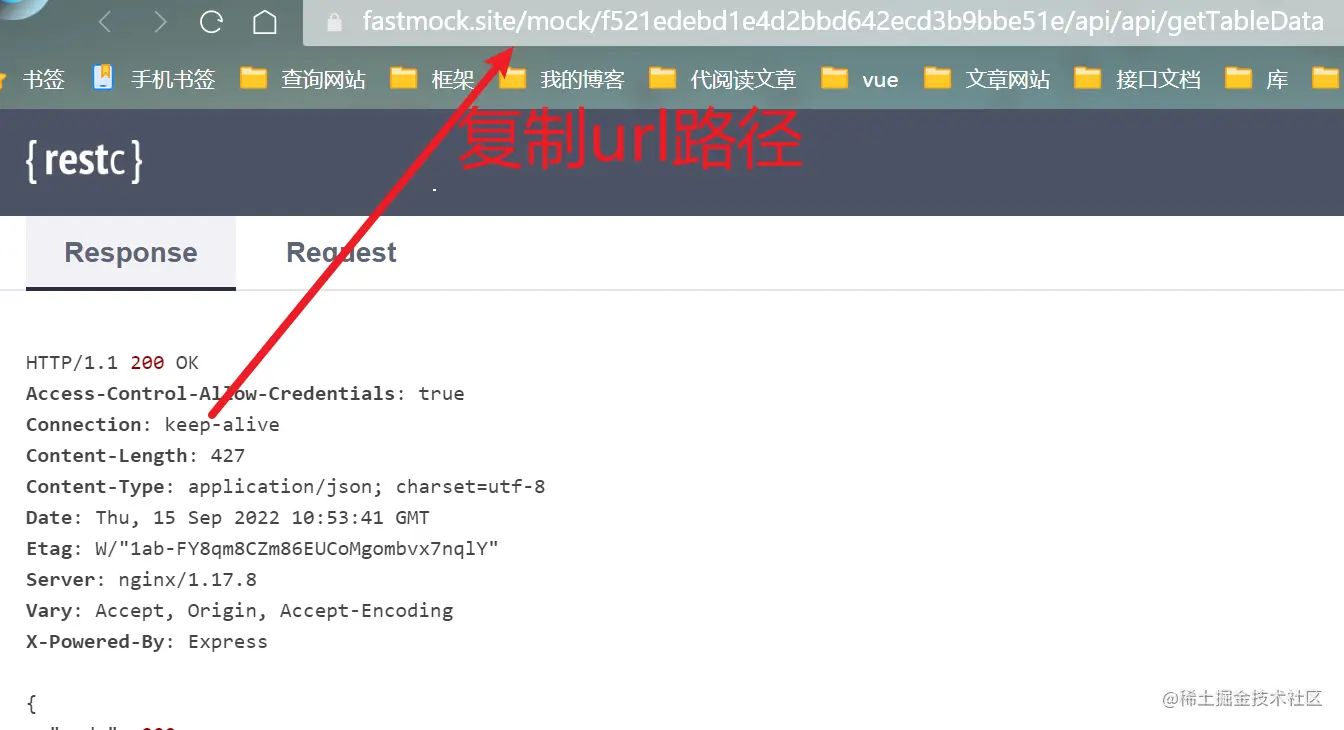This screenshot has width=1344, height=730.
Task: Reload the page with refresh icon
Action: coord(211,22)
